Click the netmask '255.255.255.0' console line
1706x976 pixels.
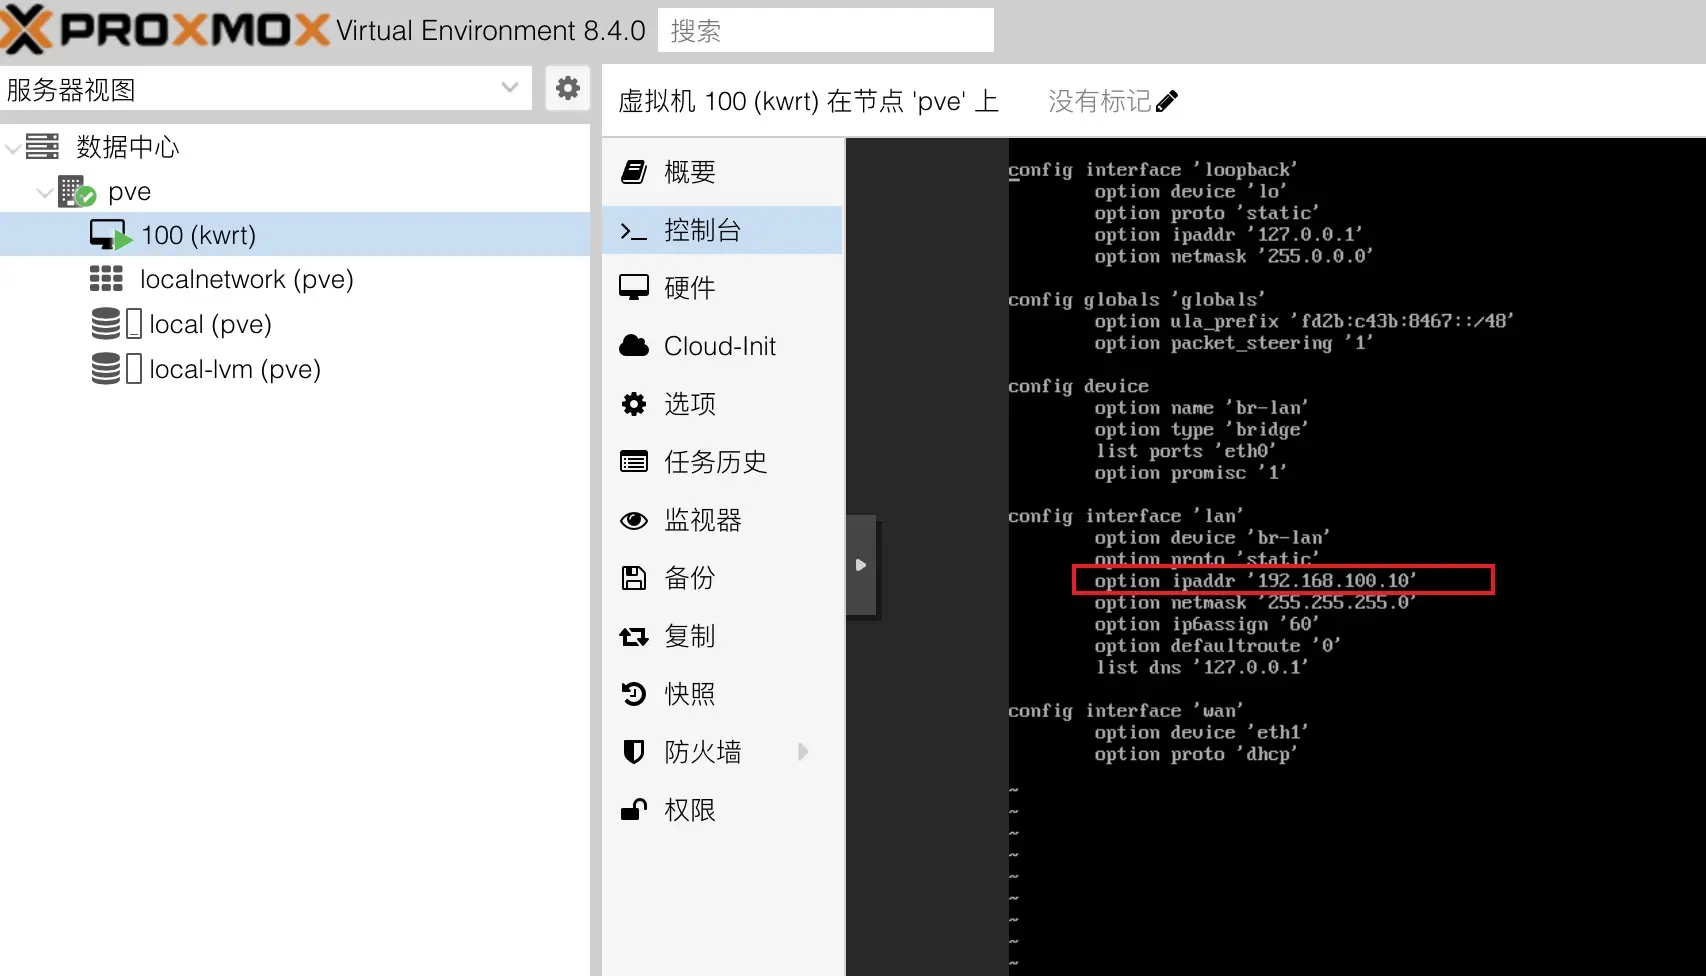(x=1255, y=602)
